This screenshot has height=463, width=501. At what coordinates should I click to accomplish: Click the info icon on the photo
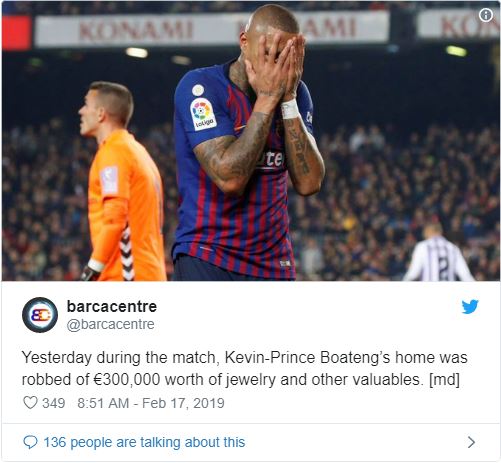pos(486,15)
